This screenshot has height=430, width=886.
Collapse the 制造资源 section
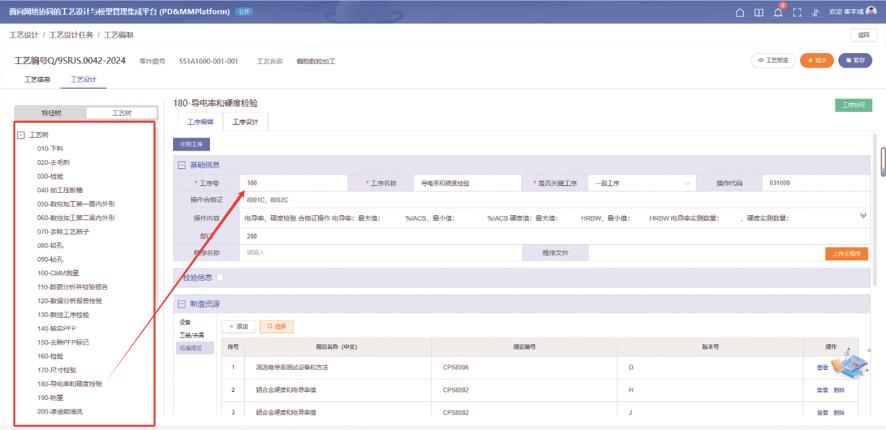pyautogui.click(x=181, y=304)
